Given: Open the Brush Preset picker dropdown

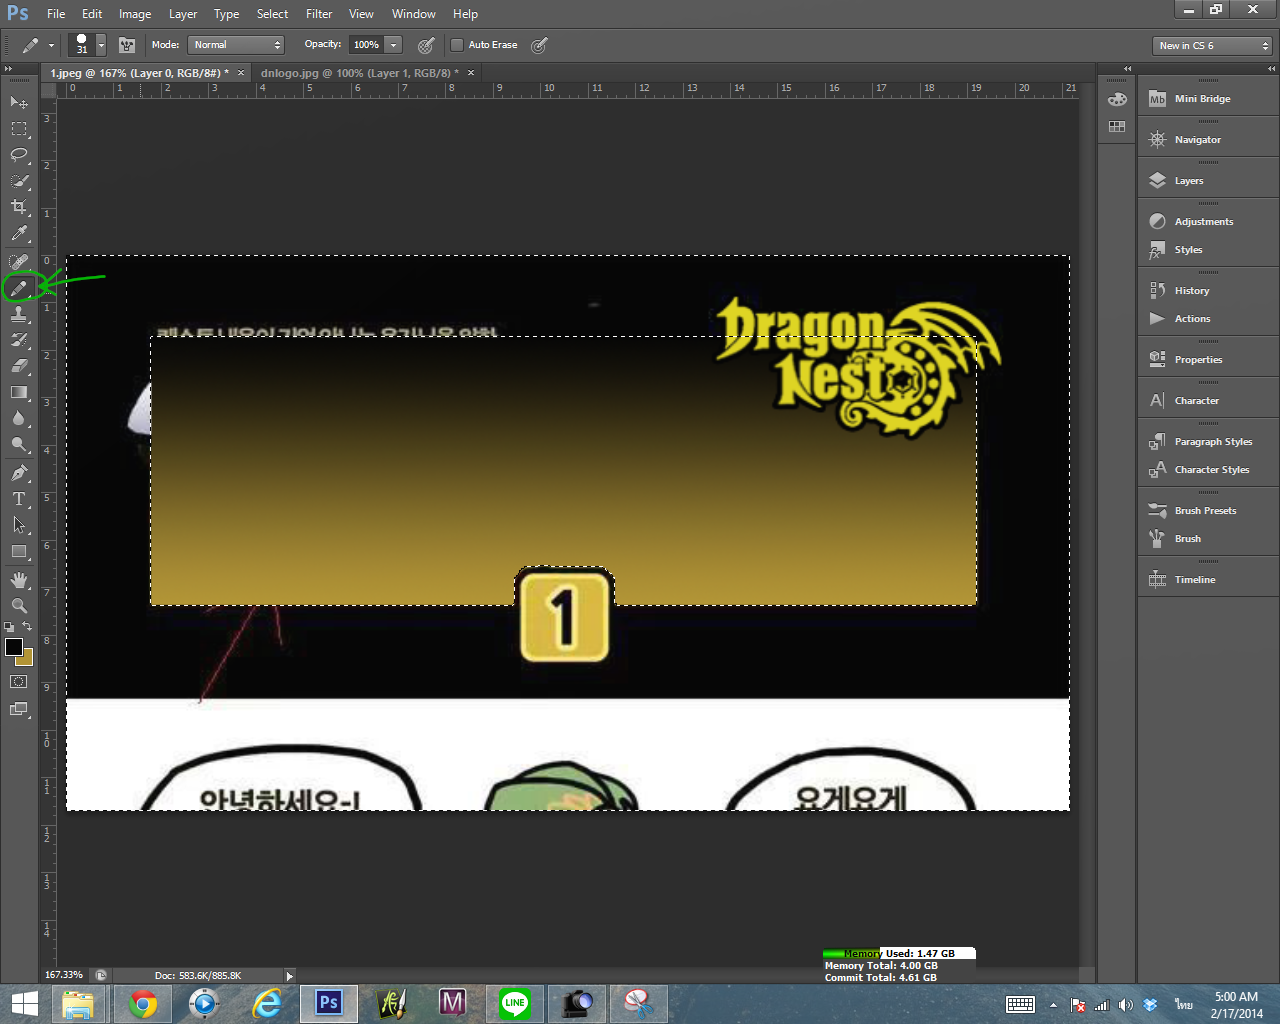Looking at the screenshot, I should pyautogui.click(x=101, y=45).
